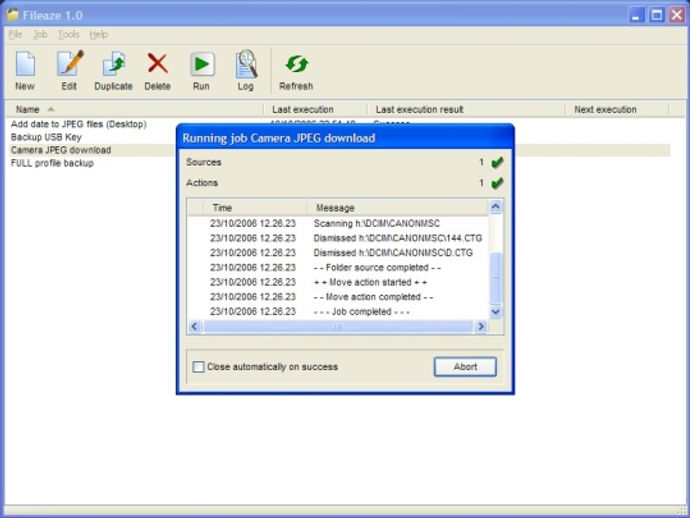The width and height of the screenshot is (690, 518).
Task: Open the Job menu
Action: point(40,34)
